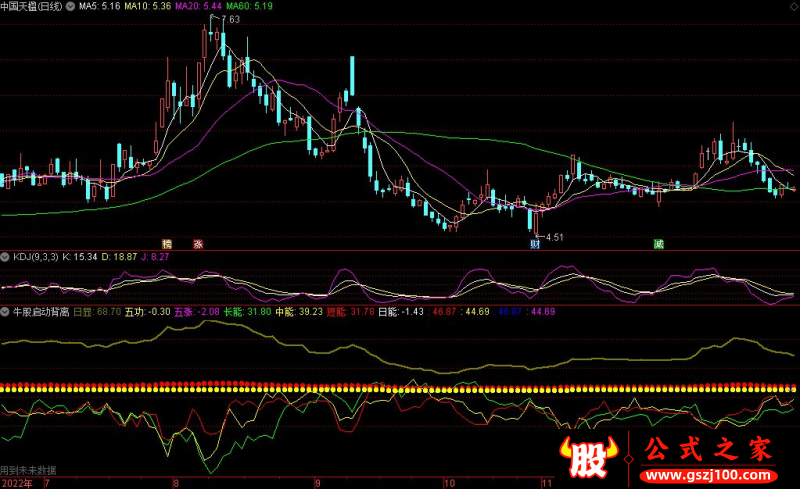Select the green MA60 moving average label
800x489 pixels.
(x=248, y=6)
